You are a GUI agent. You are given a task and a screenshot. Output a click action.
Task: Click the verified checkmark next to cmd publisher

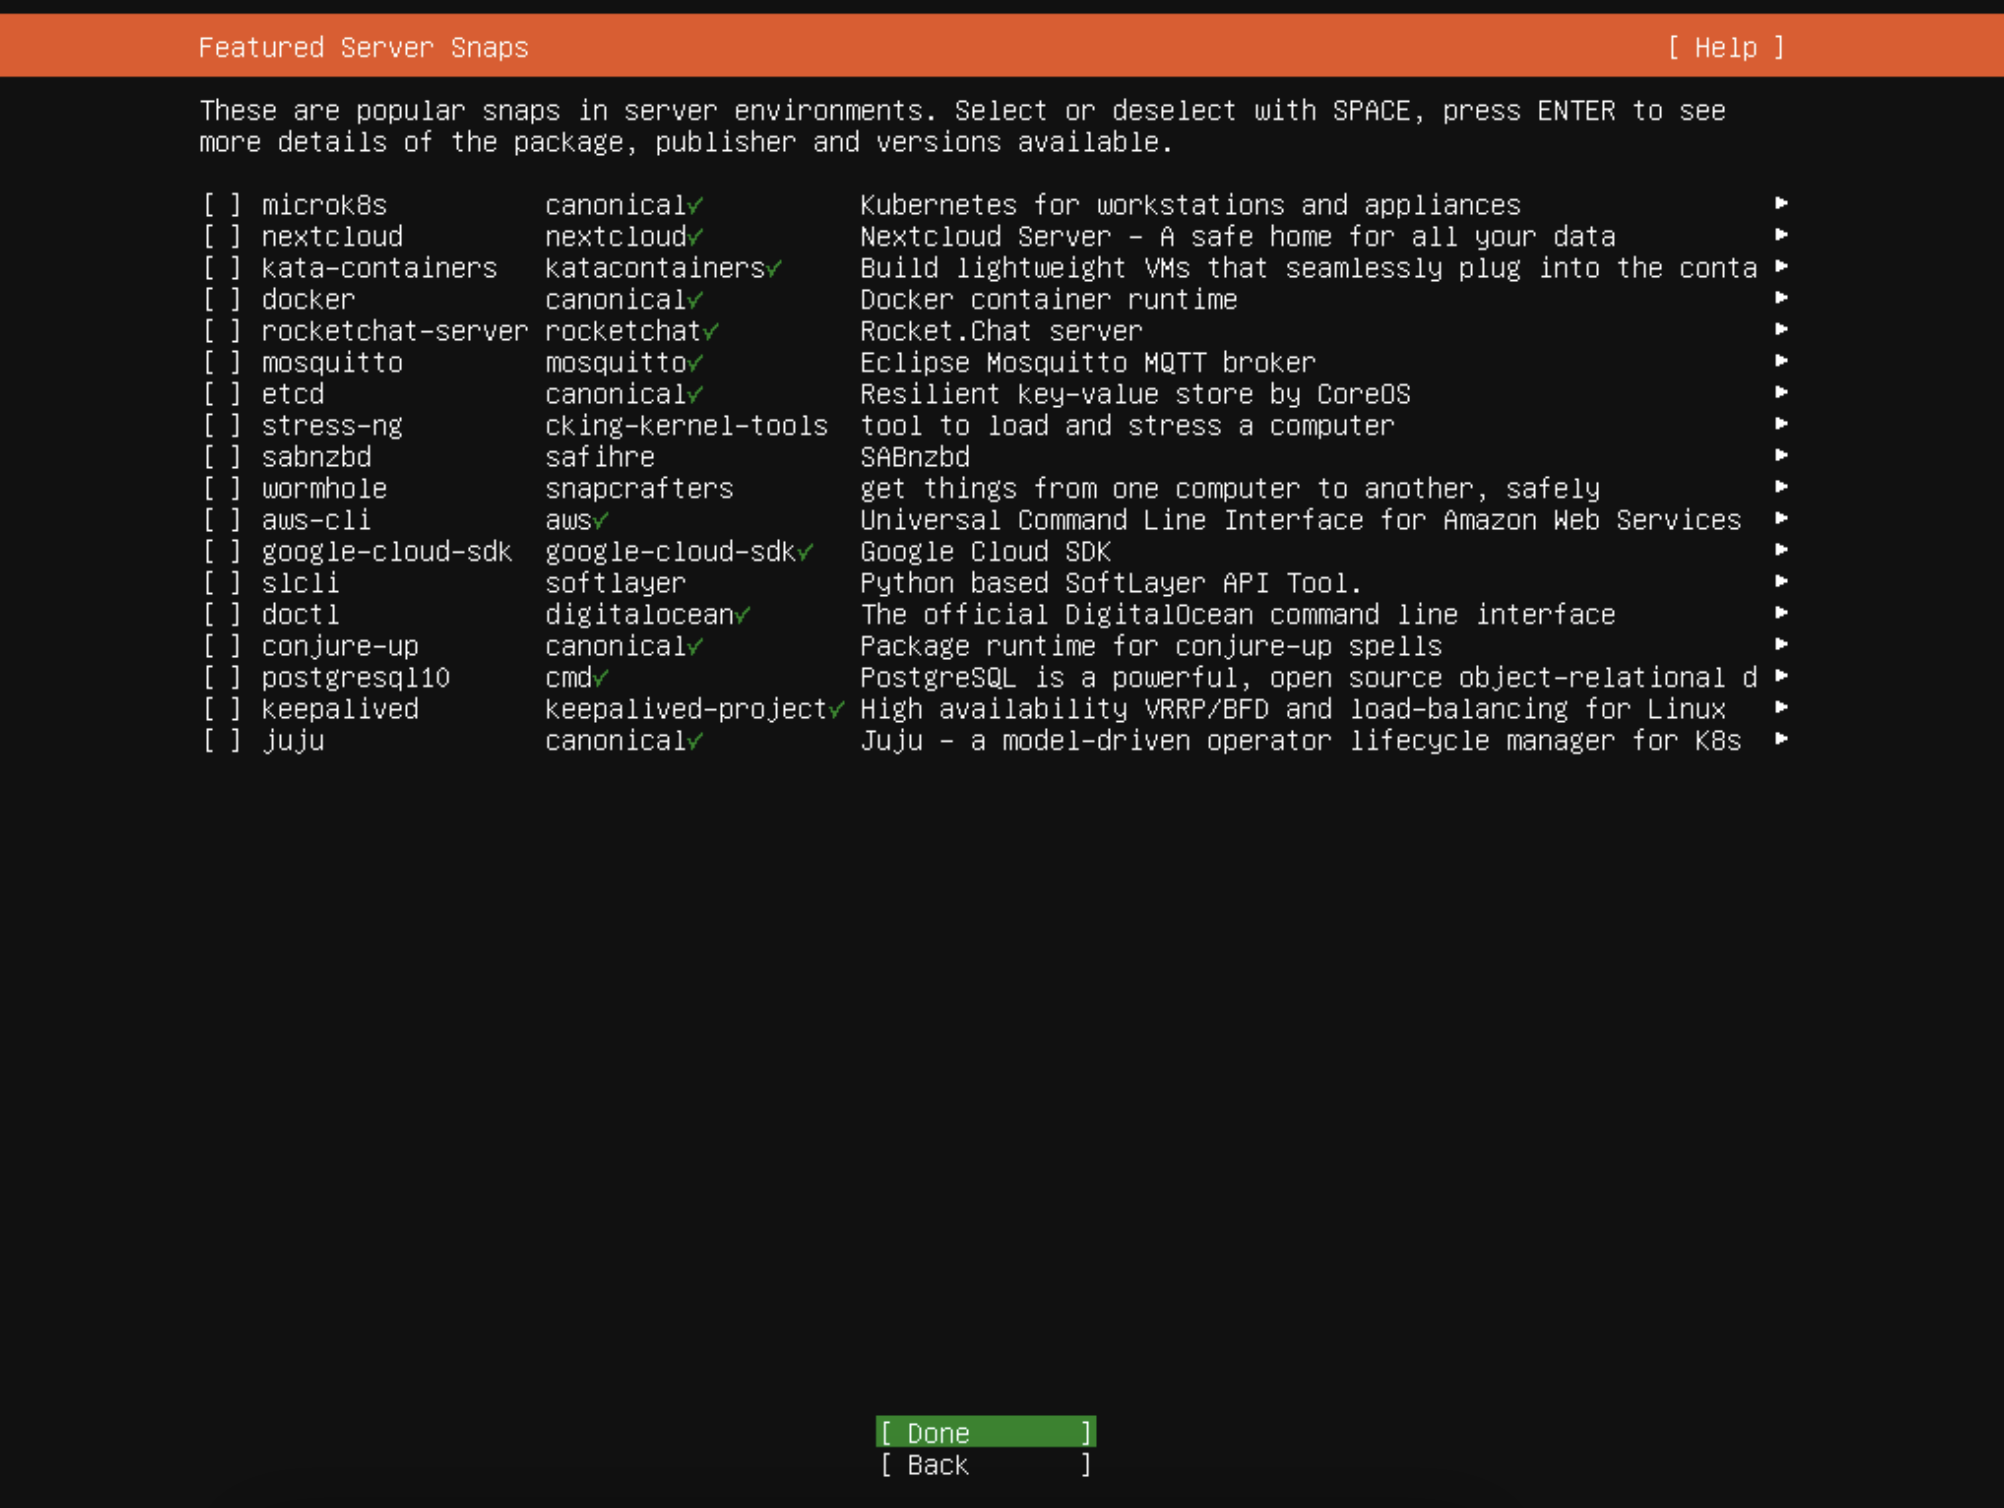tap(601, 678)
